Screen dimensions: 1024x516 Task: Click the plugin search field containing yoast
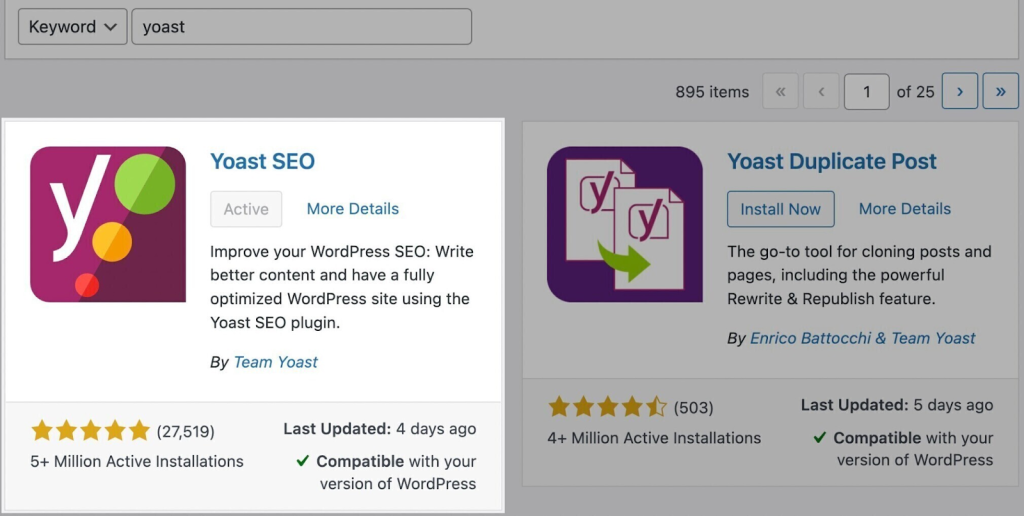[301, 27]
